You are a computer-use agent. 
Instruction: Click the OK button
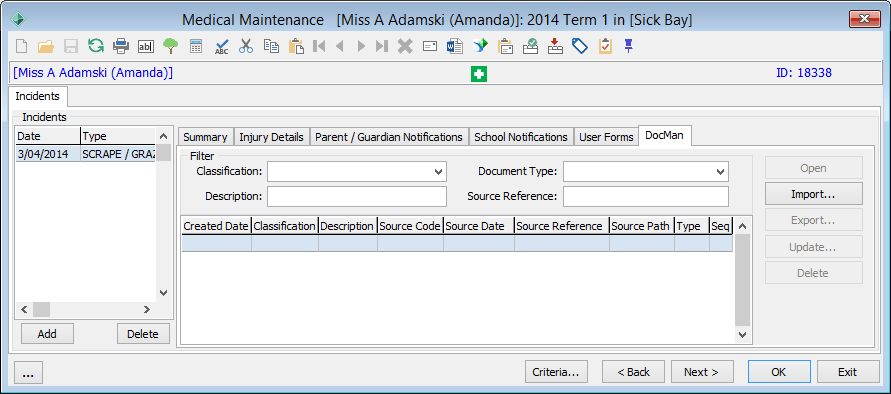pyautogui.click(x=778, y=372)
